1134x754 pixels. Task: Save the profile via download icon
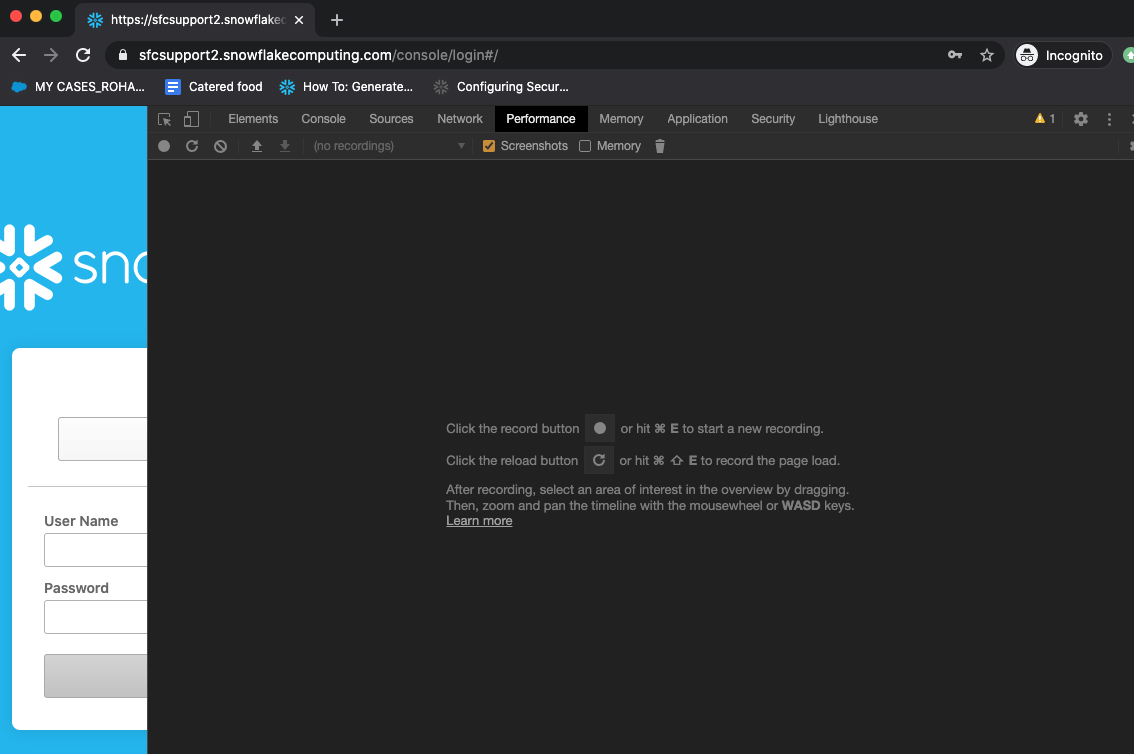[284, 145]
